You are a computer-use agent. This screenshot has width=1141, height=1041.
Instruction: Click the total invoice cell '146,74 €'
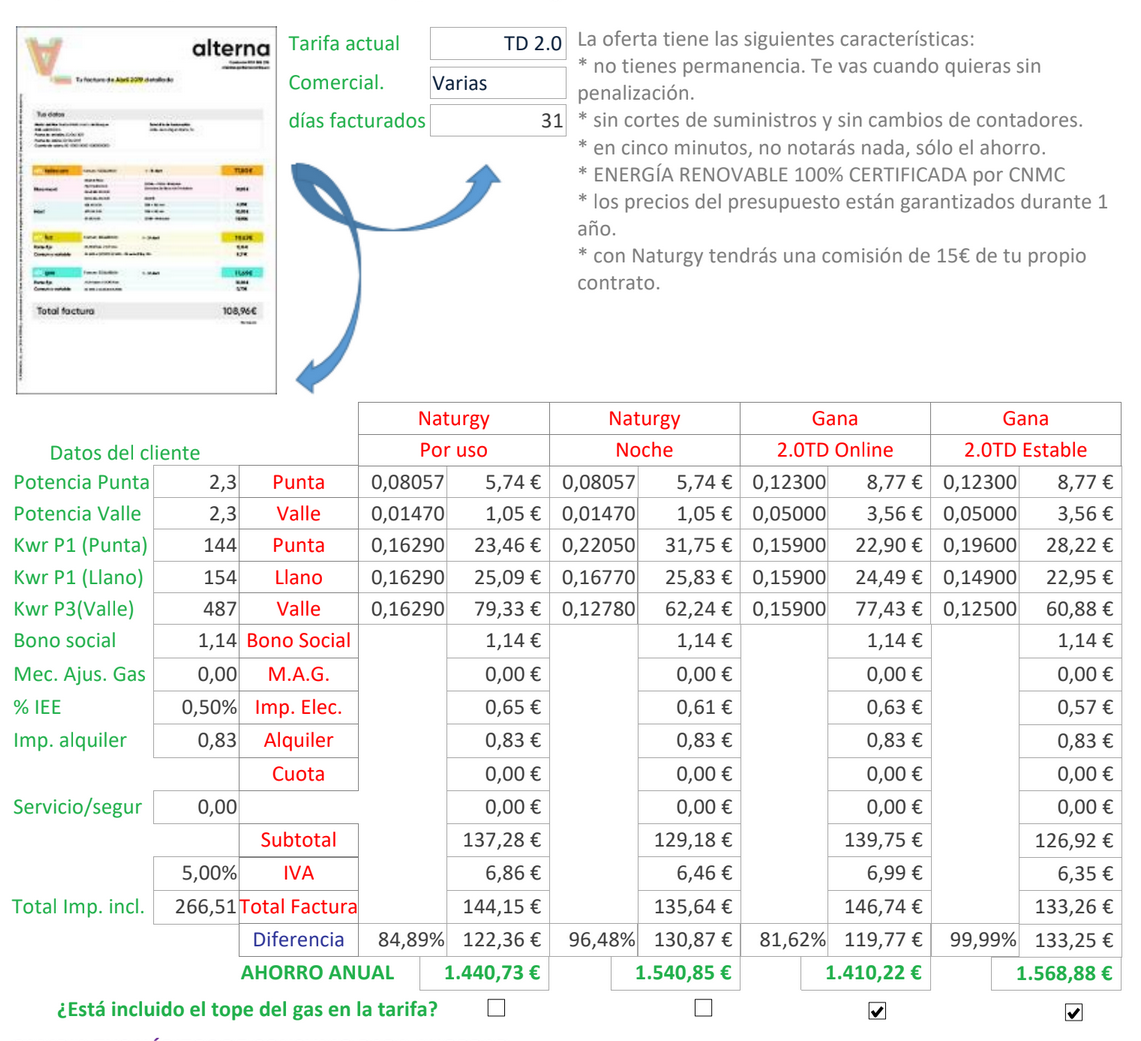879,906
